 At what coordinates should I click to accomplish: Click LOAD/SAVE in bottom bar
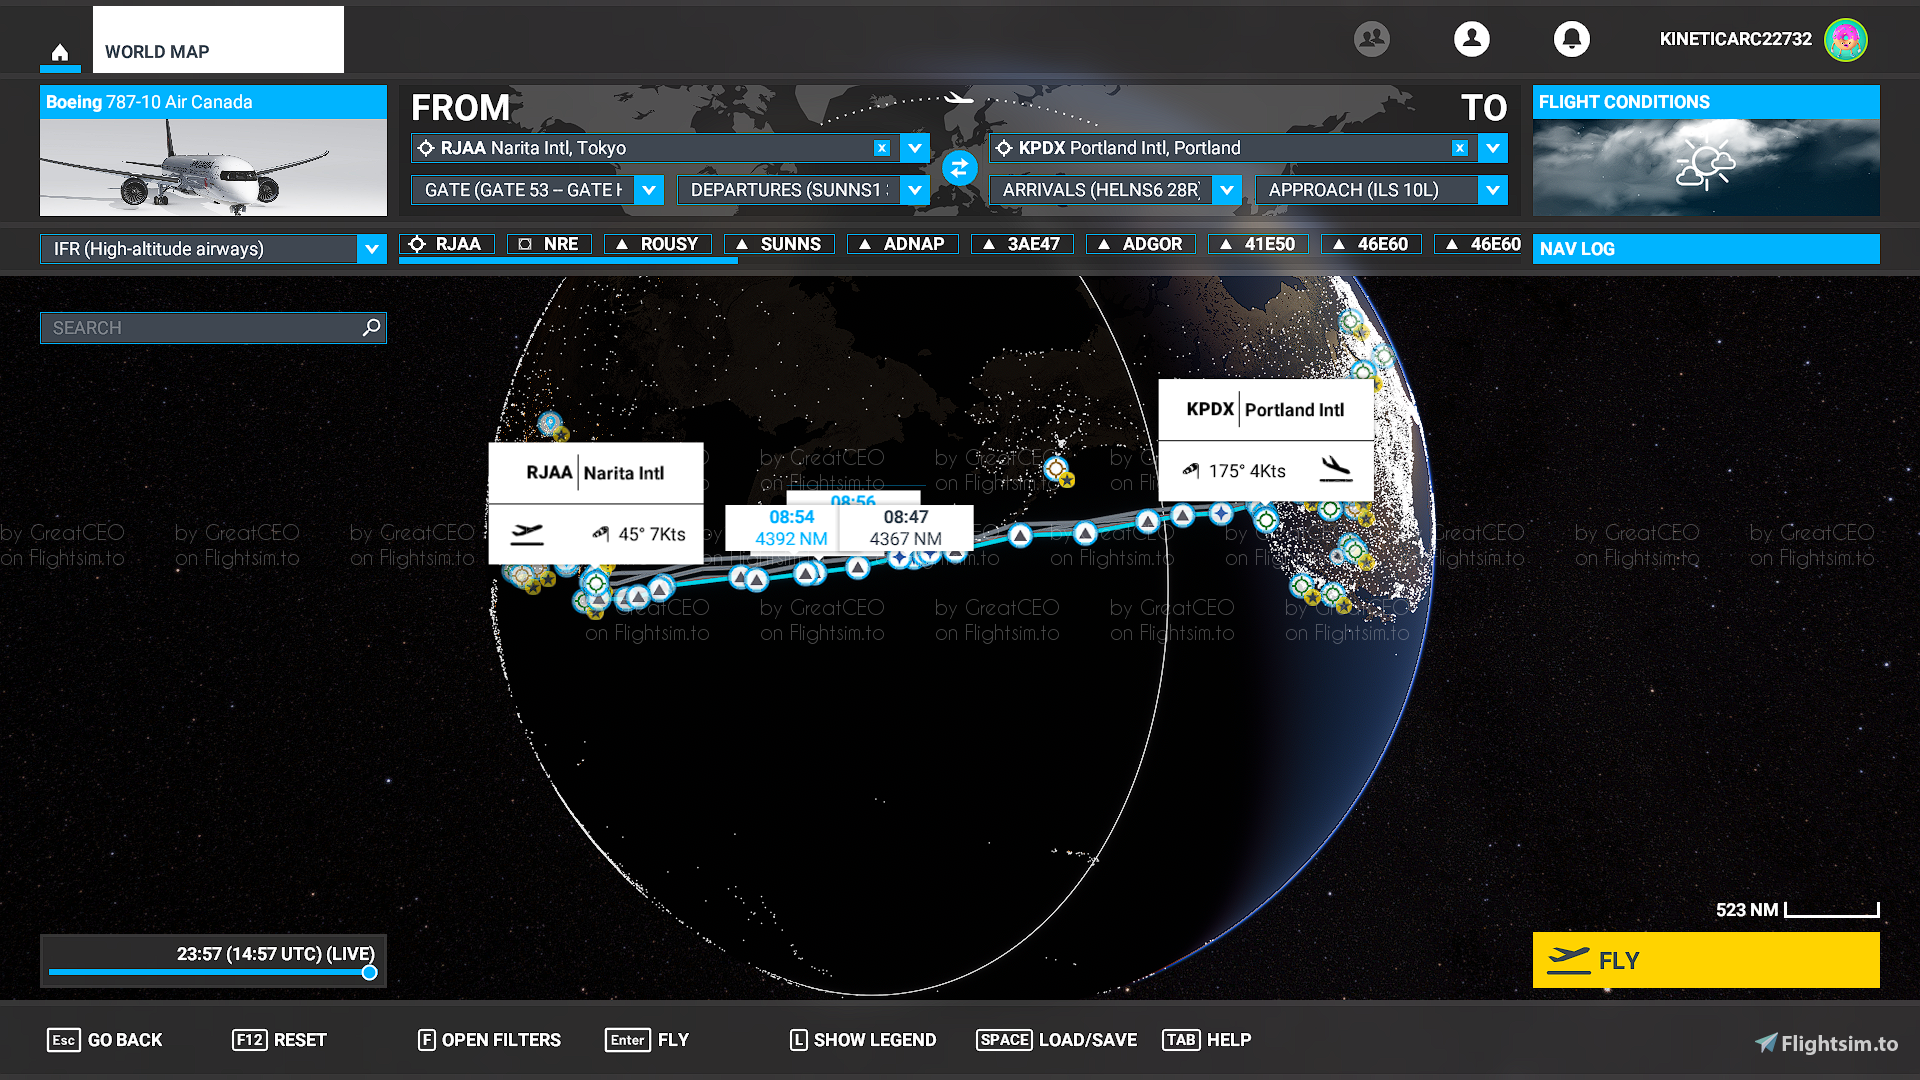coord(1056,1040)
